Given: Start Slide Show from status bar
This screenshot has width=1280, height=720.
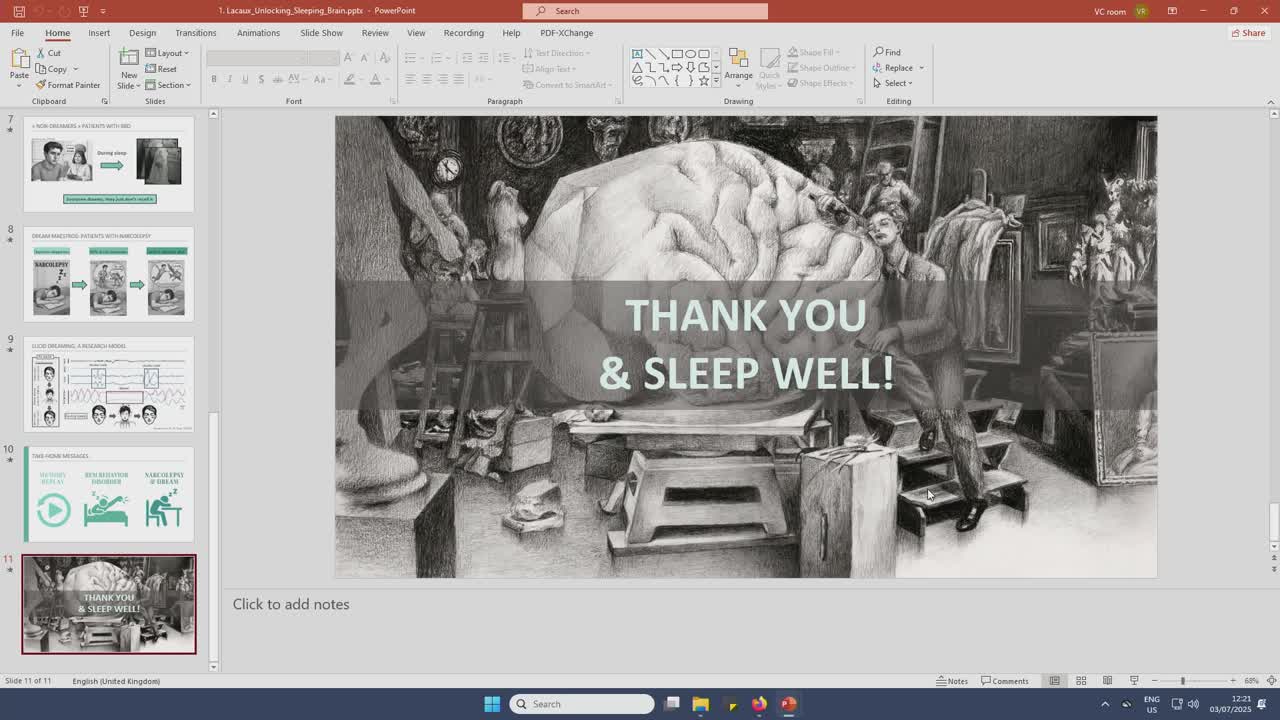Looking at the screenshot, I should click(x=1134, y=681).
